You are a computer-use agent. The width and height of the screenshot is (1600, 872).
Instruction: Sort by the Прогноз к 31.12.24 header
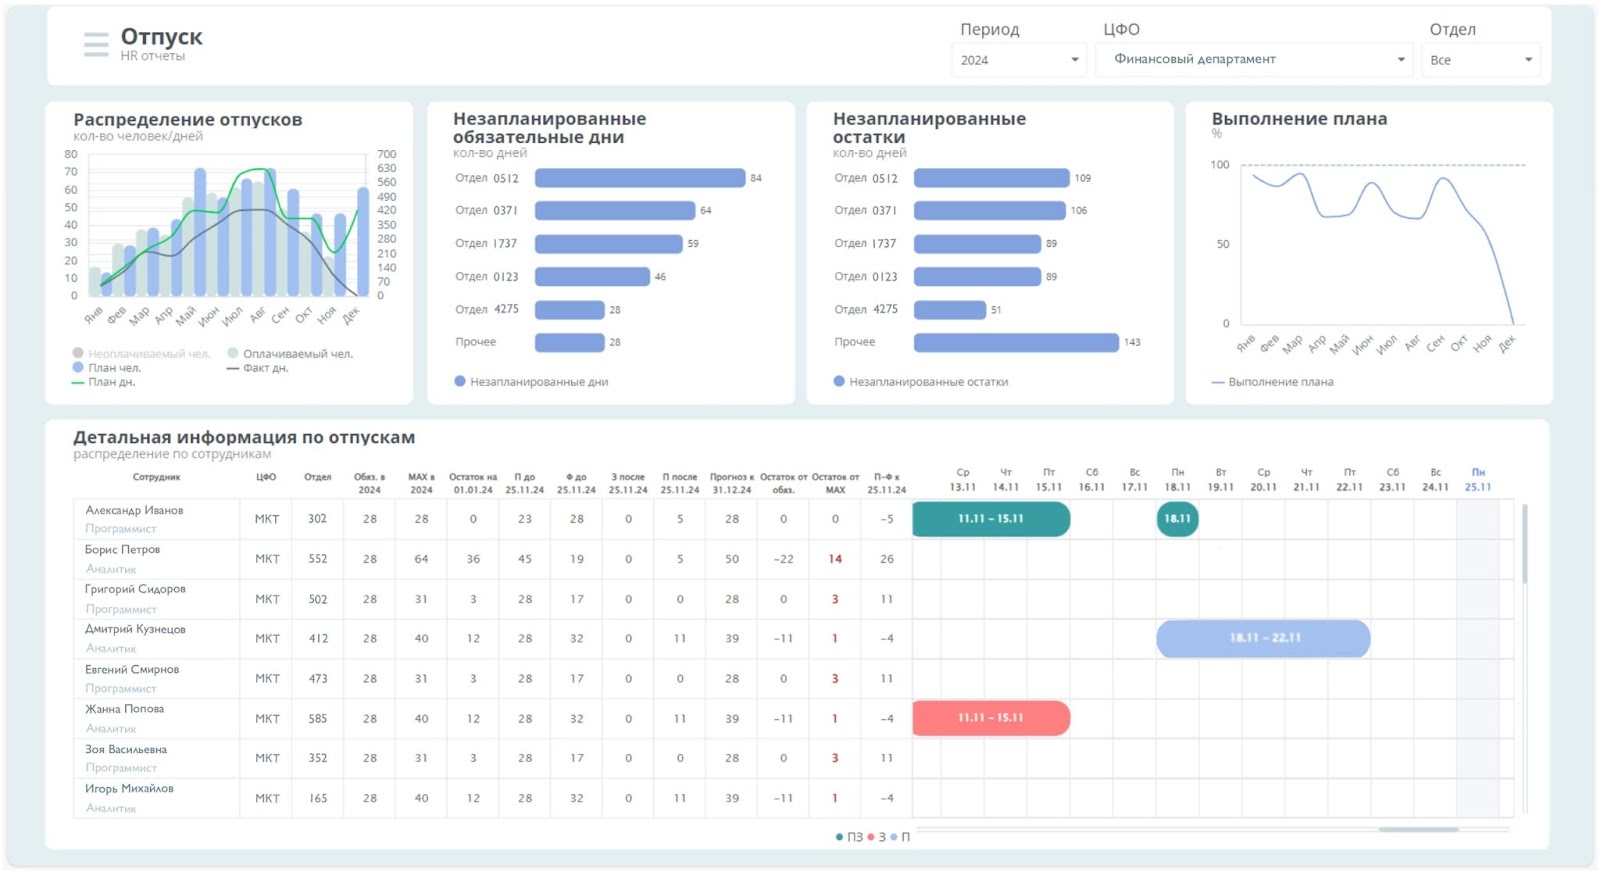click(732, 483)
